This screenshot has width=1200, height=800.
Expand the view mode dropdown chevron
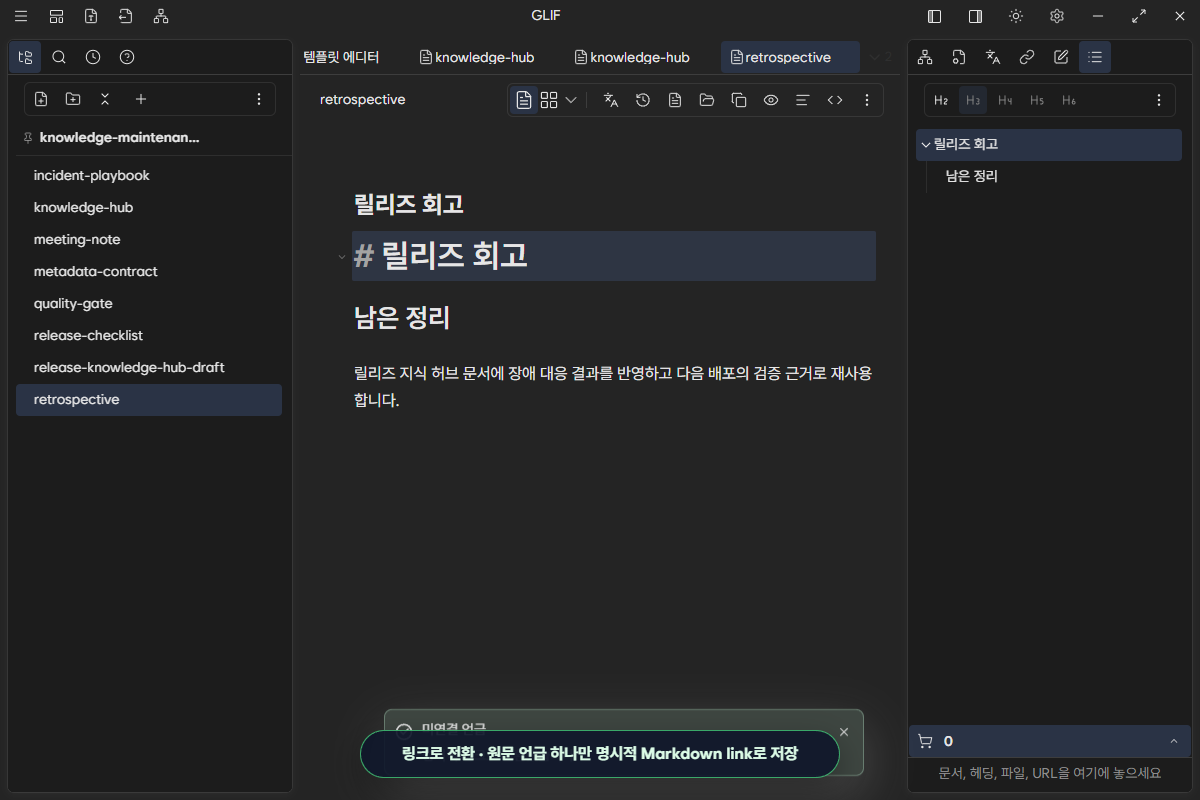pos(571,100)
